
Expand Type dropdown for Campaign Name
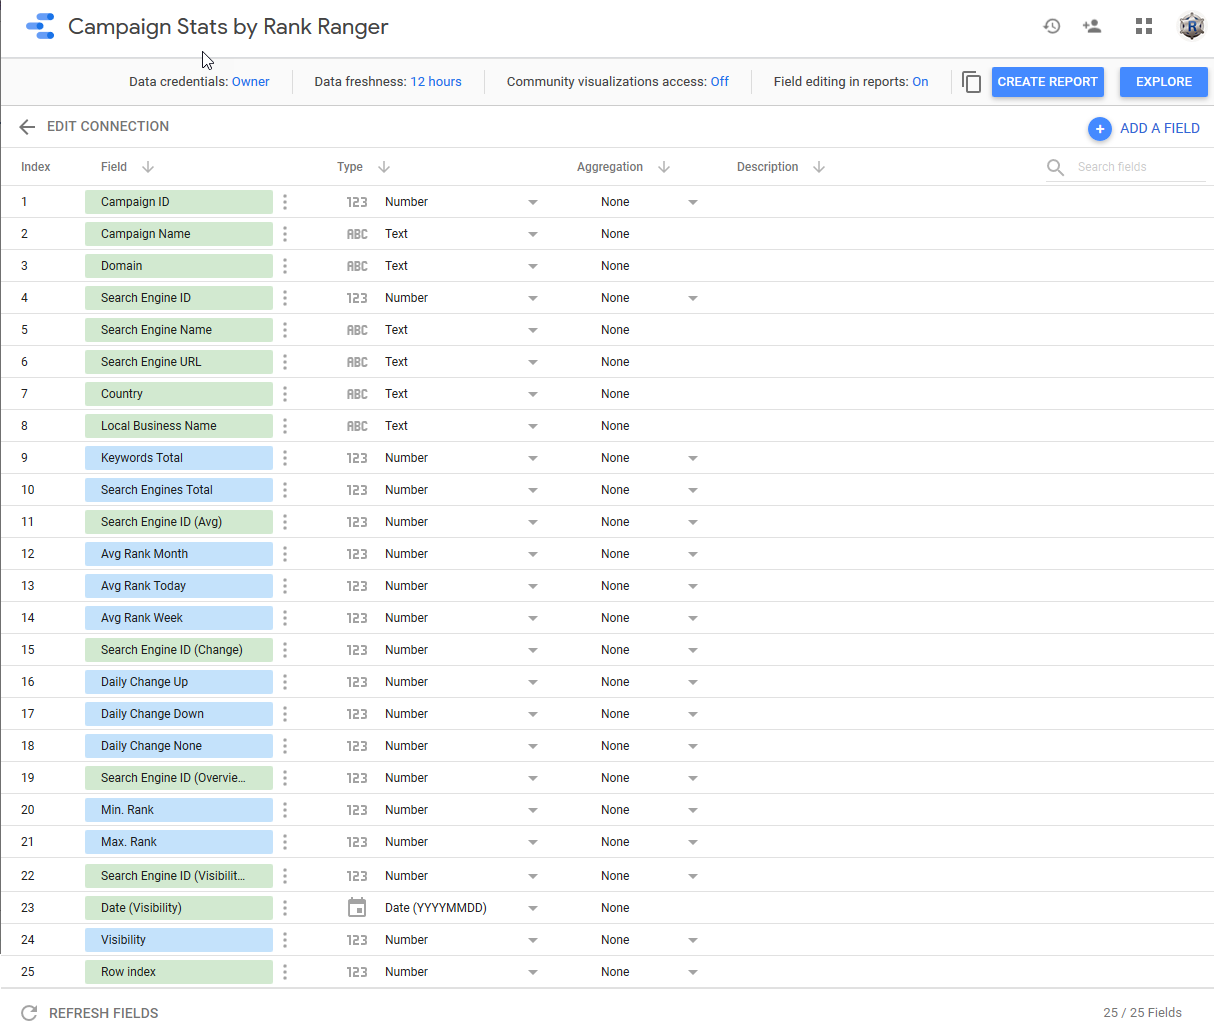click(x=532, y=234)
